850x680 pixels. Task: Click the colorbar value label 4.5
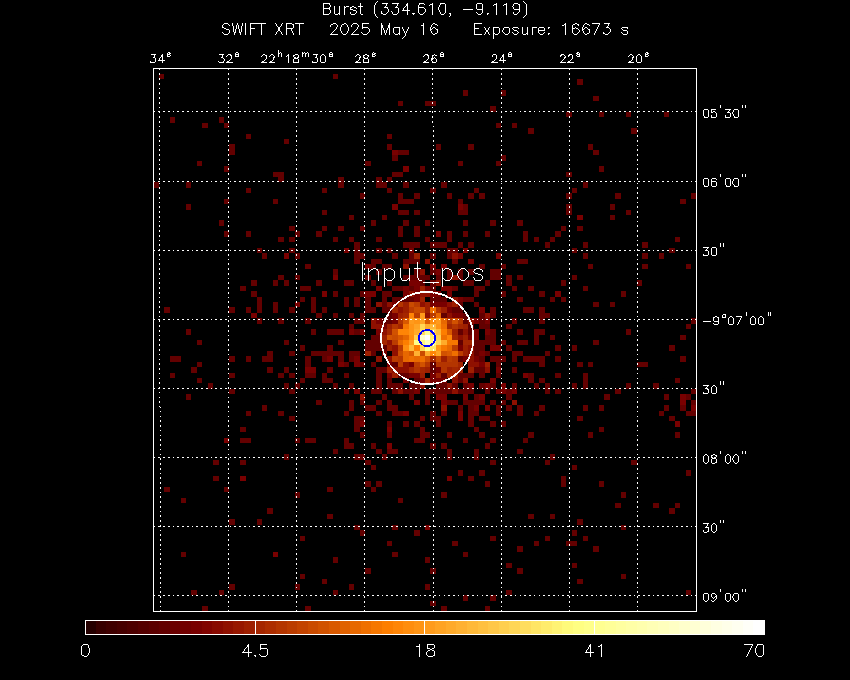256,652
